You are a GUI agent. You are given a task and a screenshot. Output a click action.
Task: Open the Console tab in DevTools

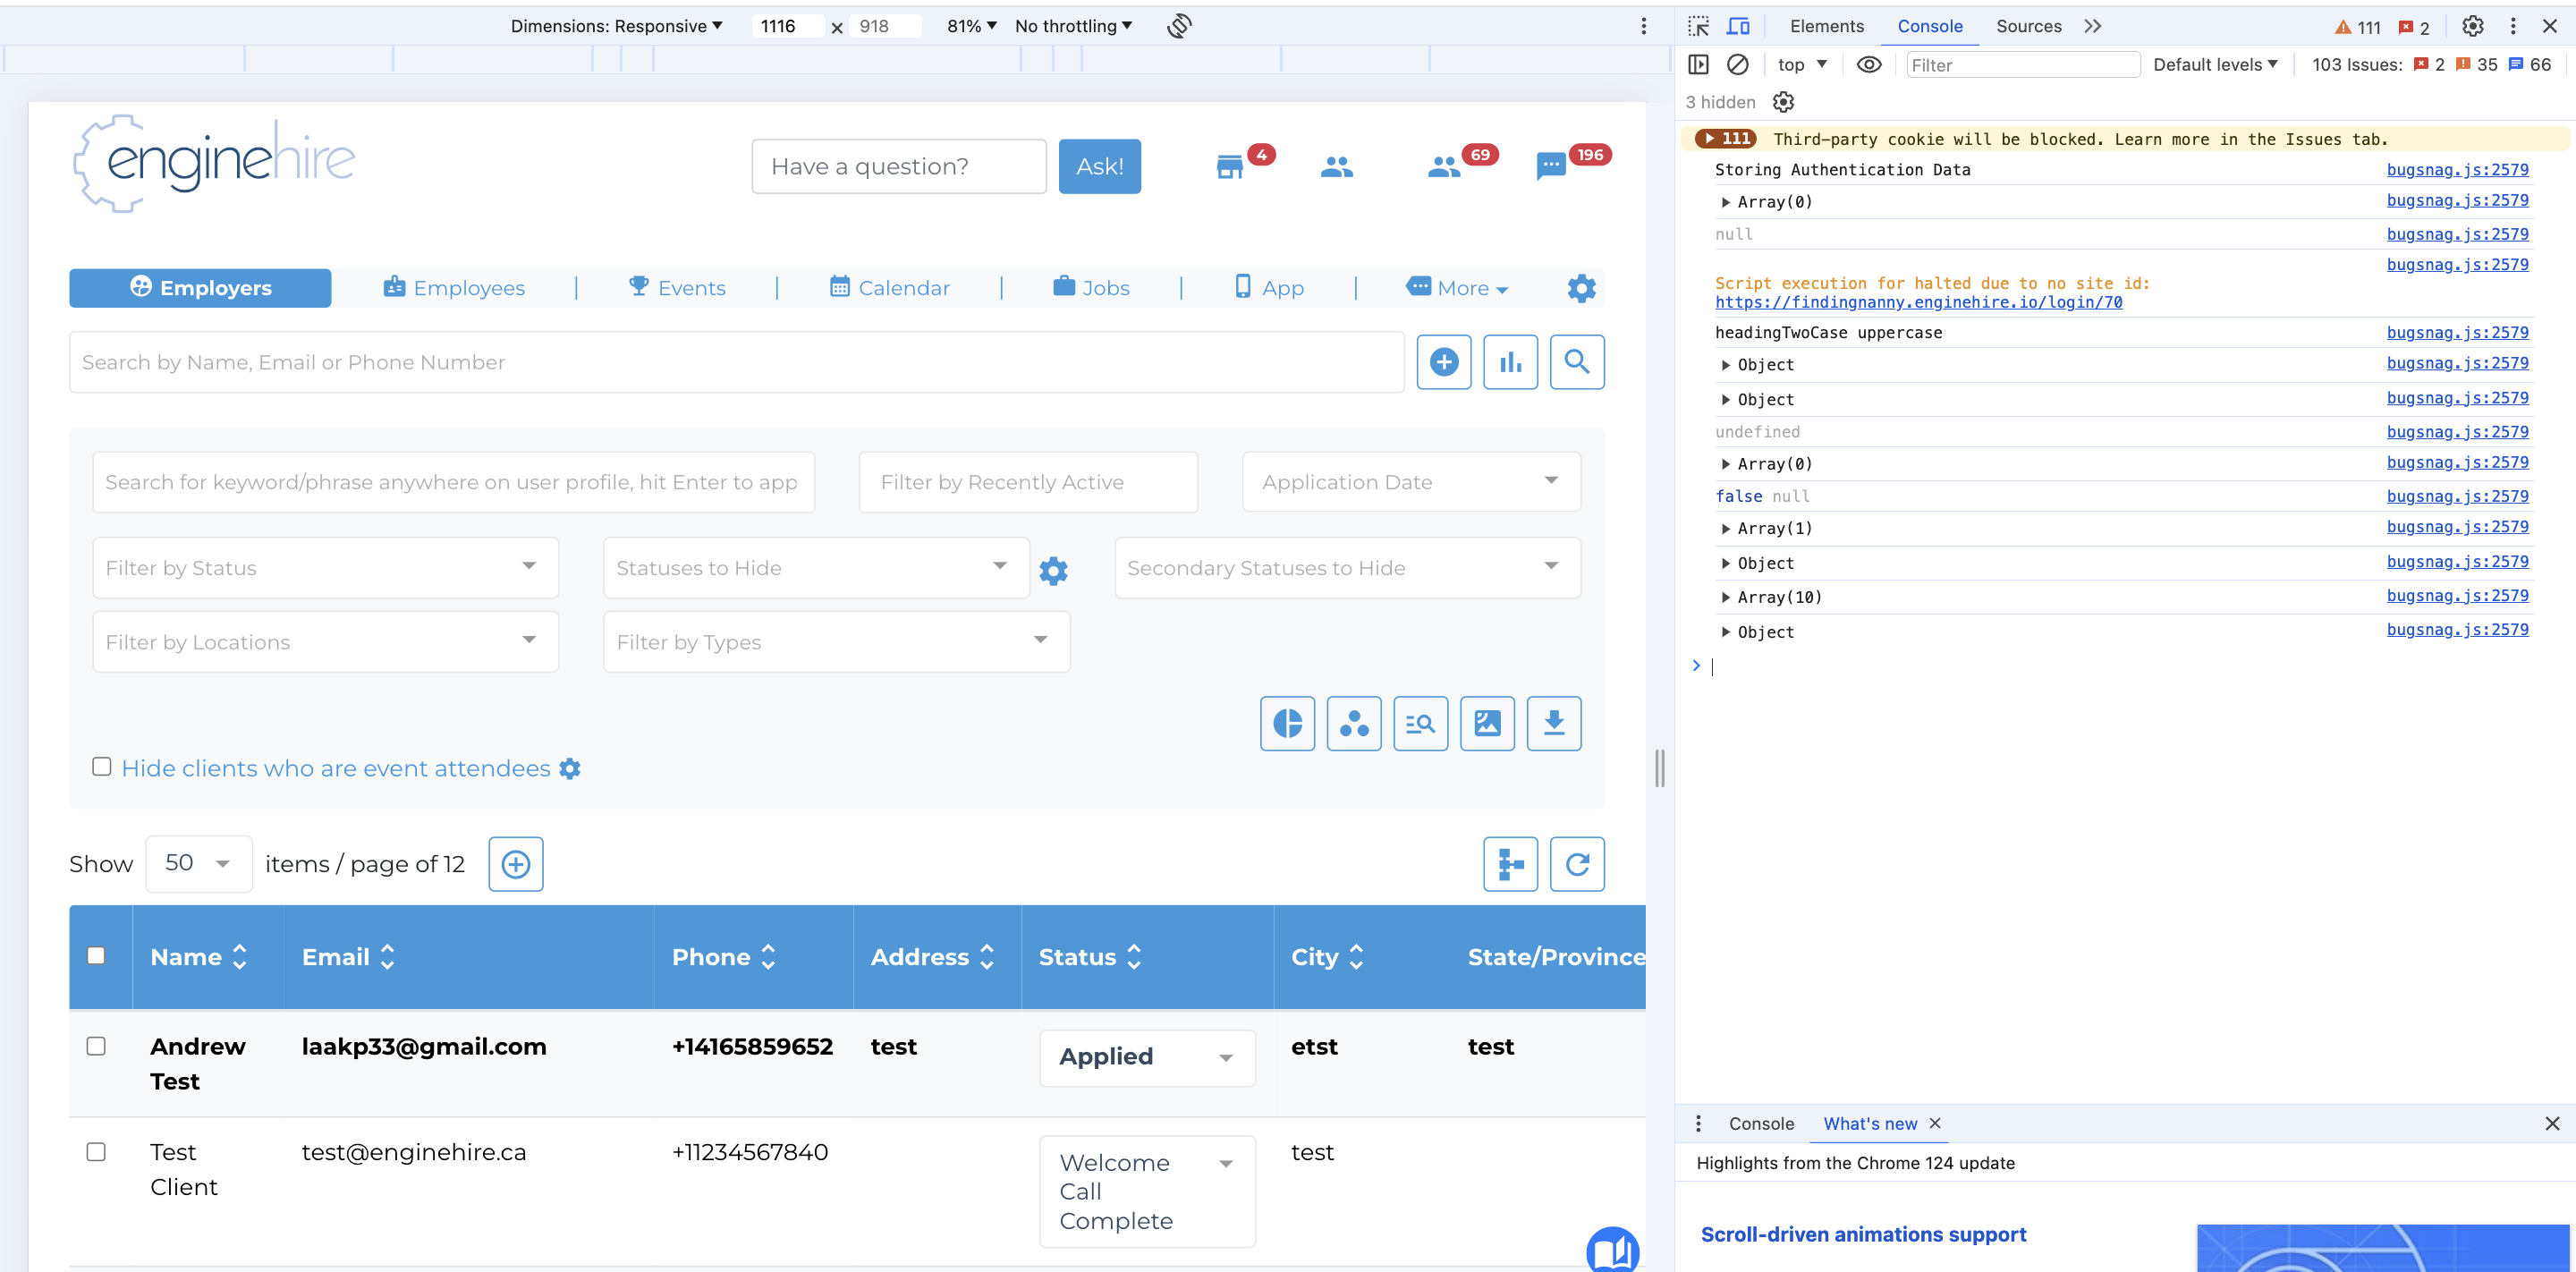coord(1930,26)
